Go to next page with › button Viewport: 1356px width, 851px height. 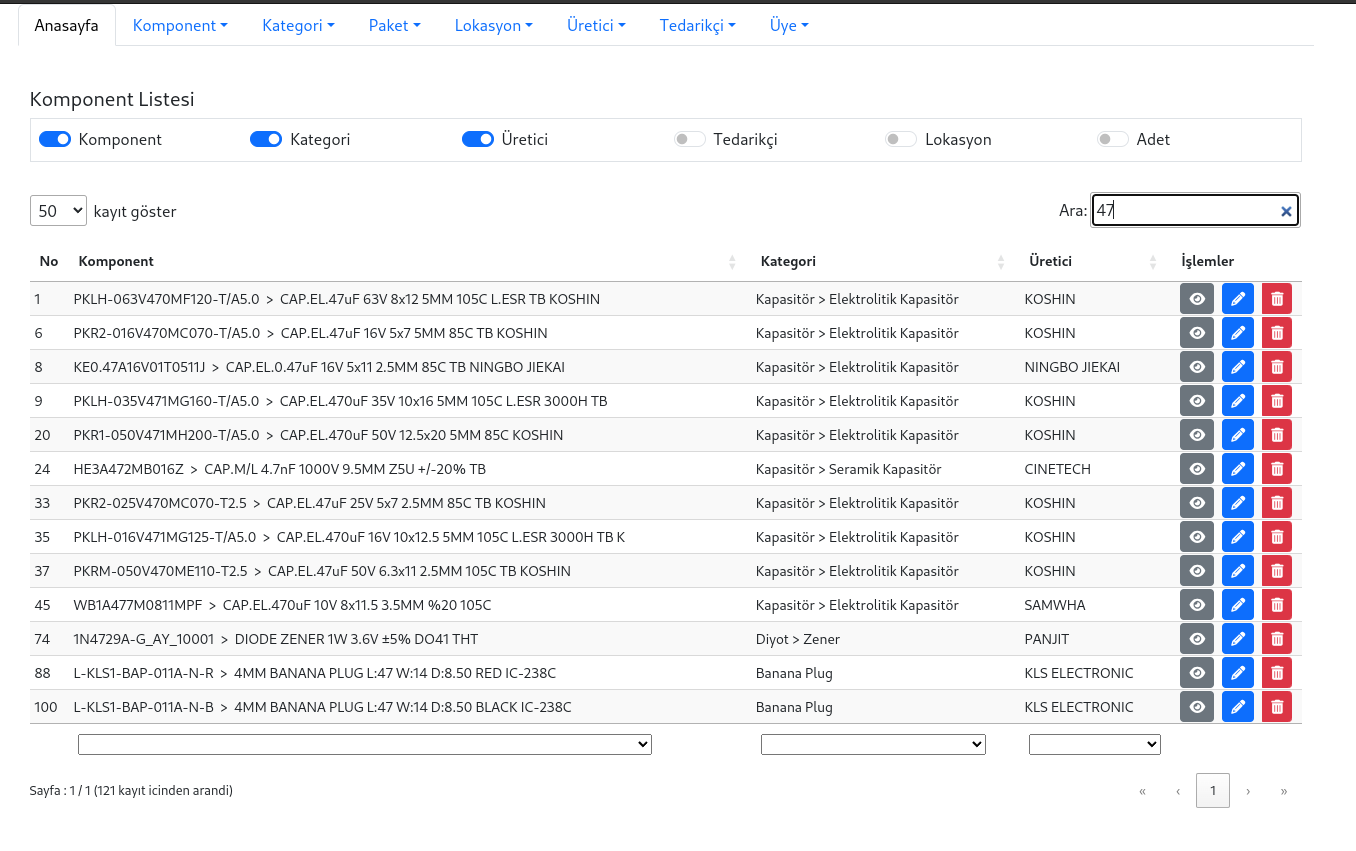coord(1248,791)
